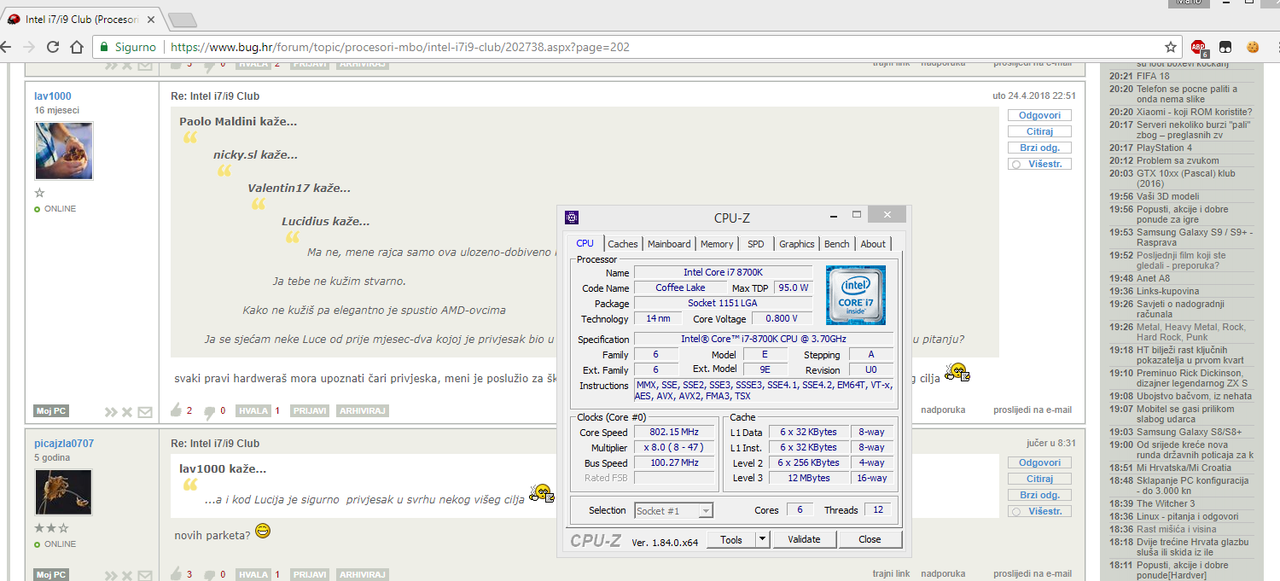Open the 'Anet A8' sidebar topic
This screenshot has height=581, width=1280.
(1153, 279)
